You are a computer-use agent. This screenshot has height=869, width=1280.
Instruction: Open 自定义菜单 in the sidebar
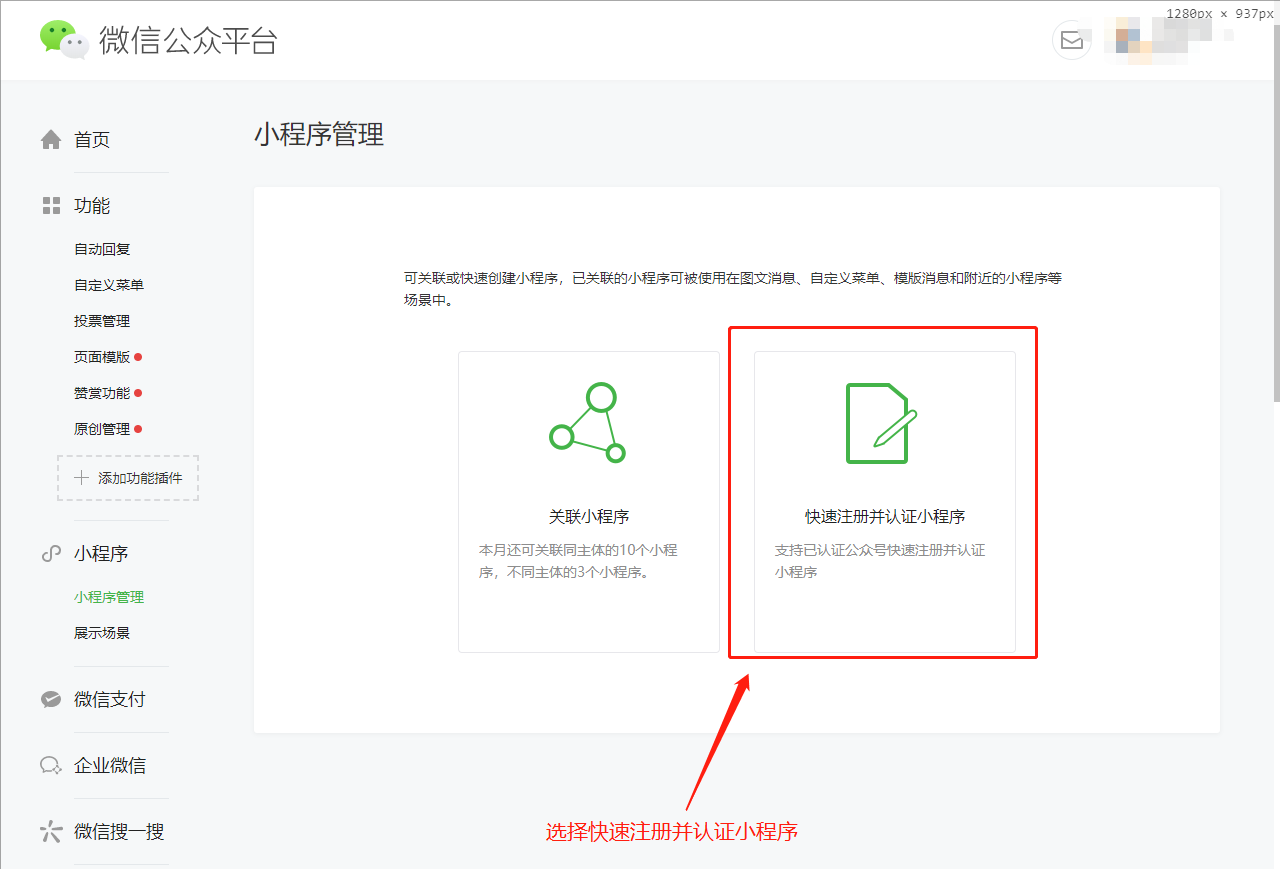(x=109, y=285)
